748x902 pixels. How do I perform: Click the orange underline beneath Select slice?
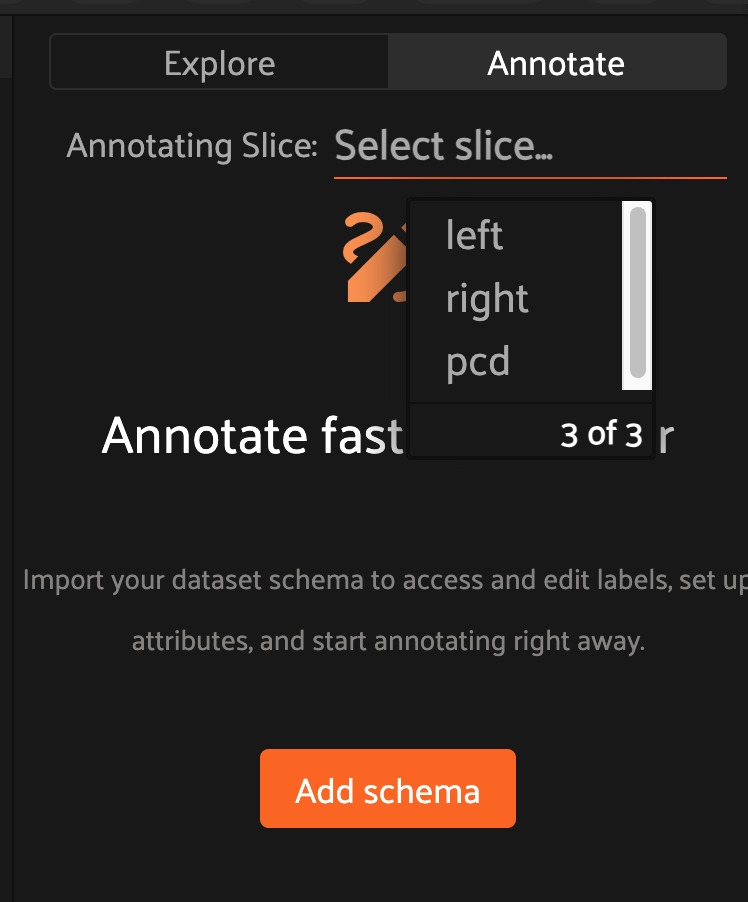(530, 177)
